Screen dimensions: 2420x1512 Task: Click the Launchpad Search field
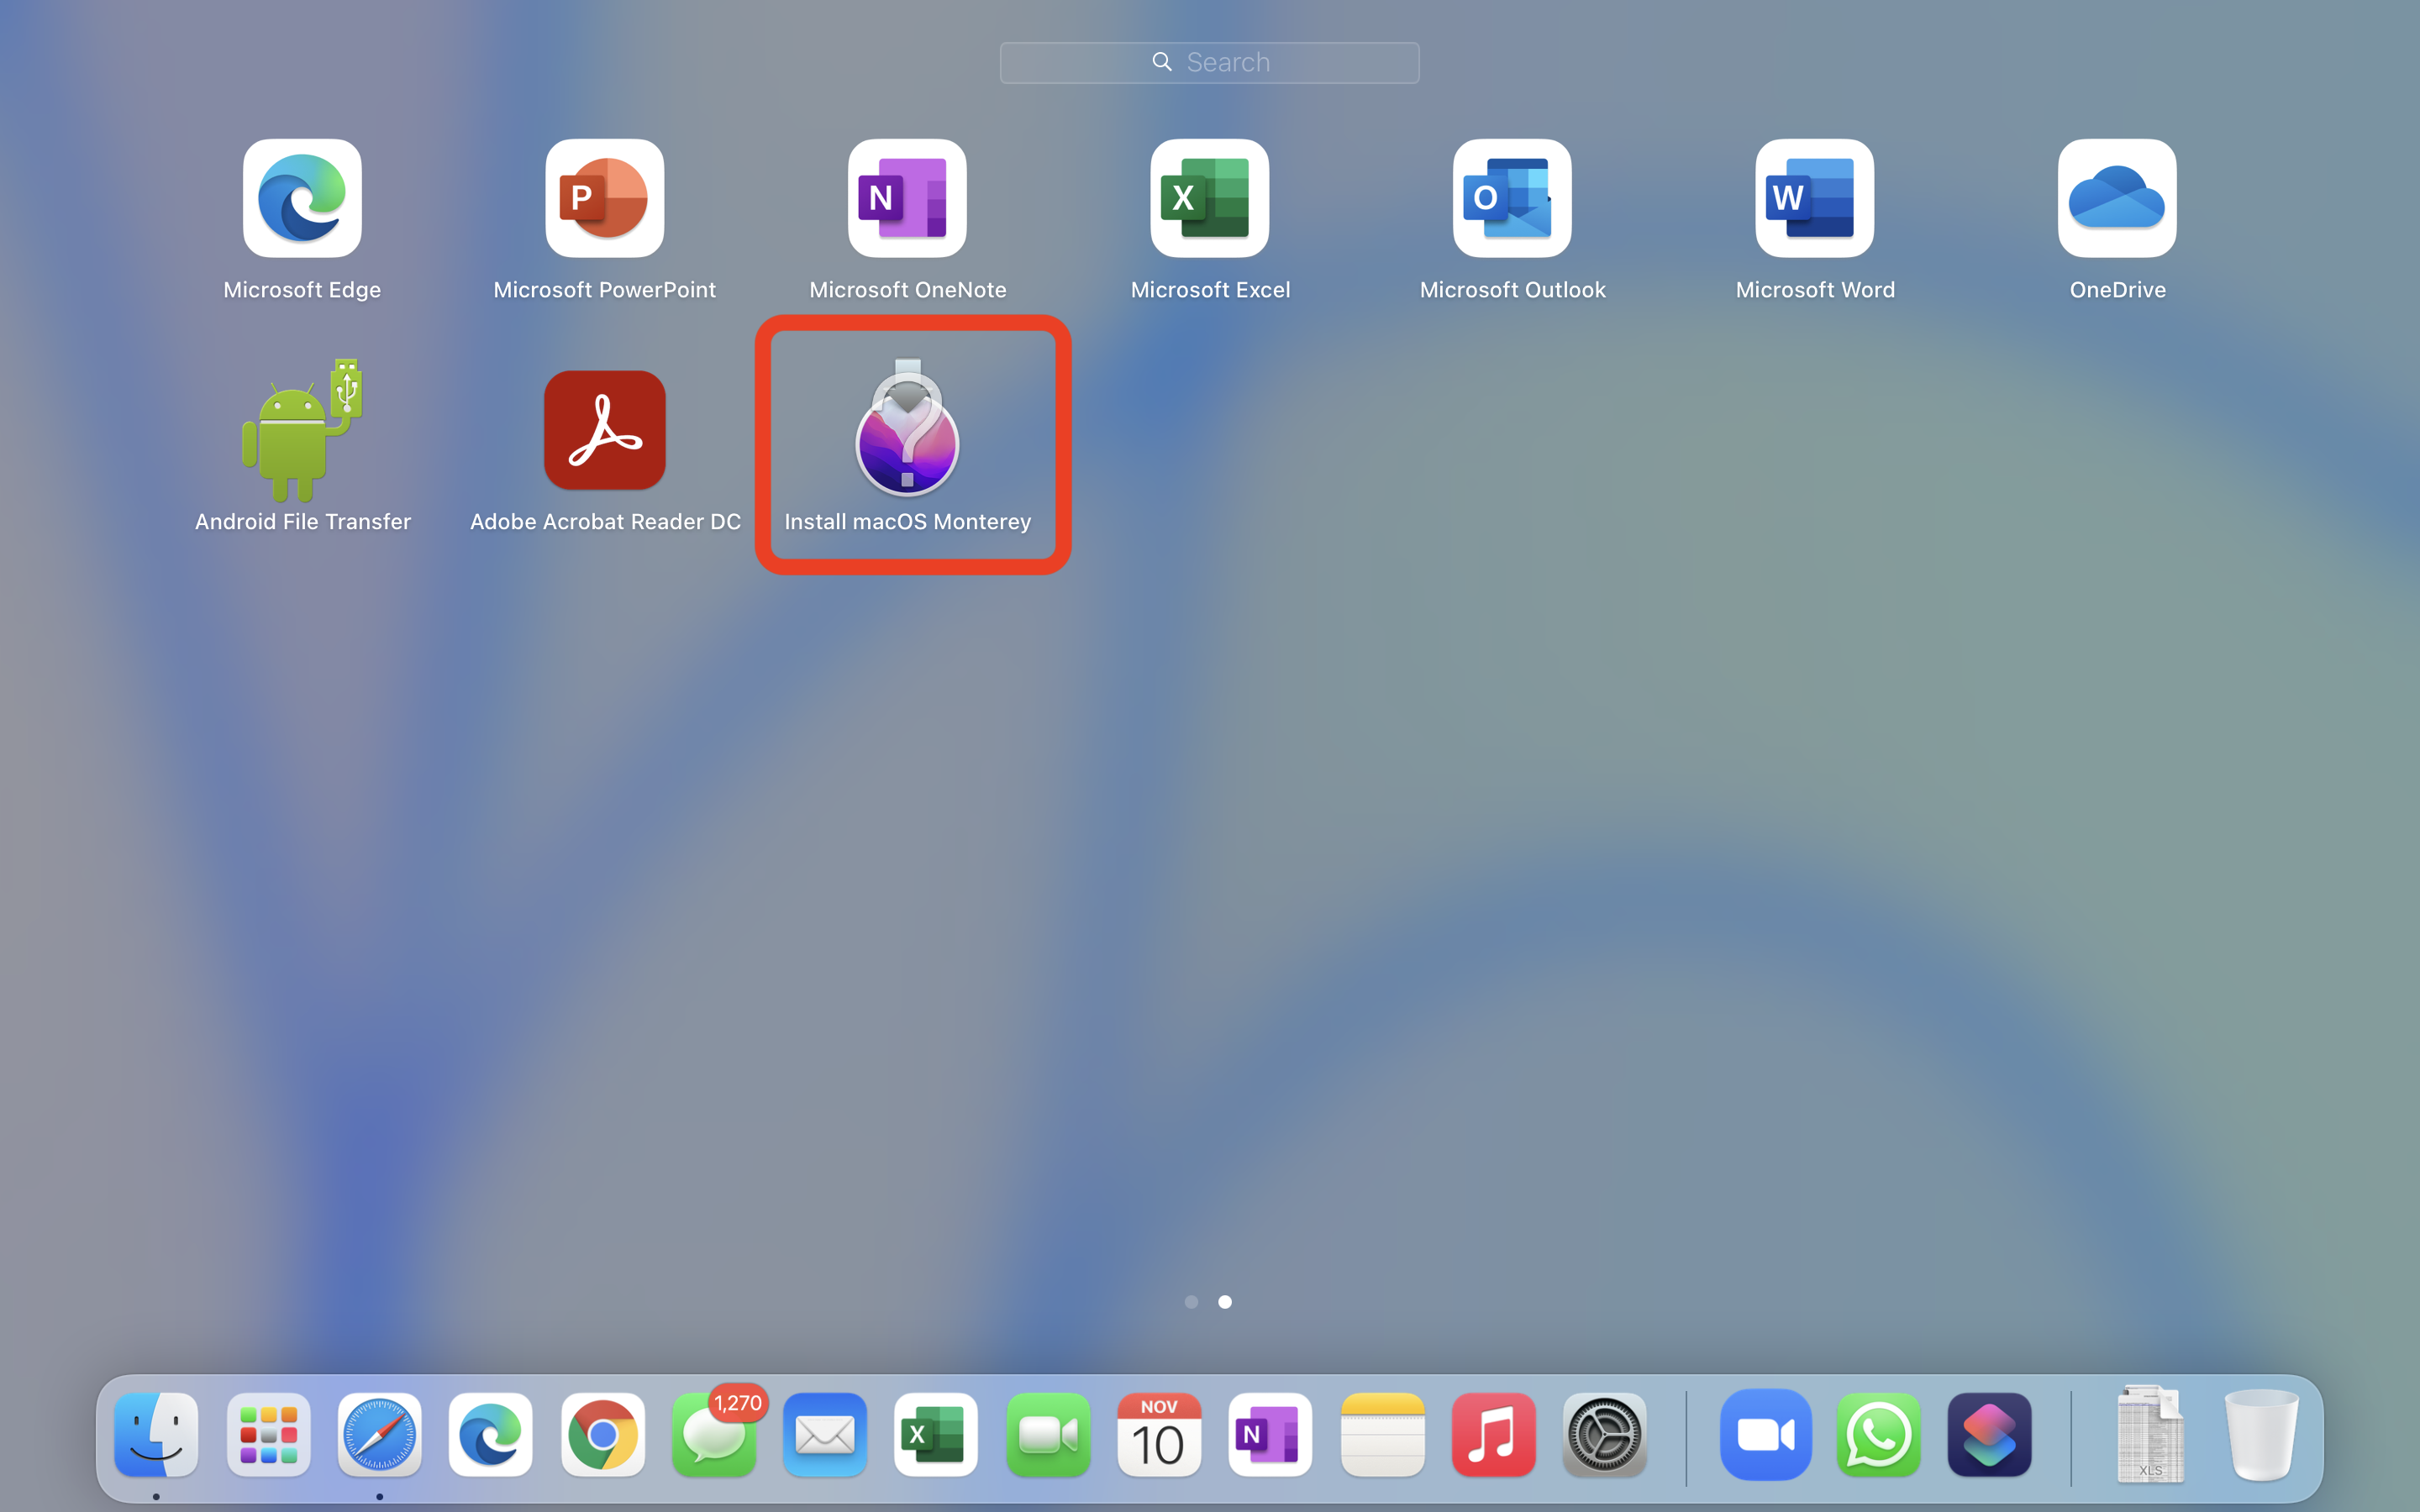click(1209, 62)
